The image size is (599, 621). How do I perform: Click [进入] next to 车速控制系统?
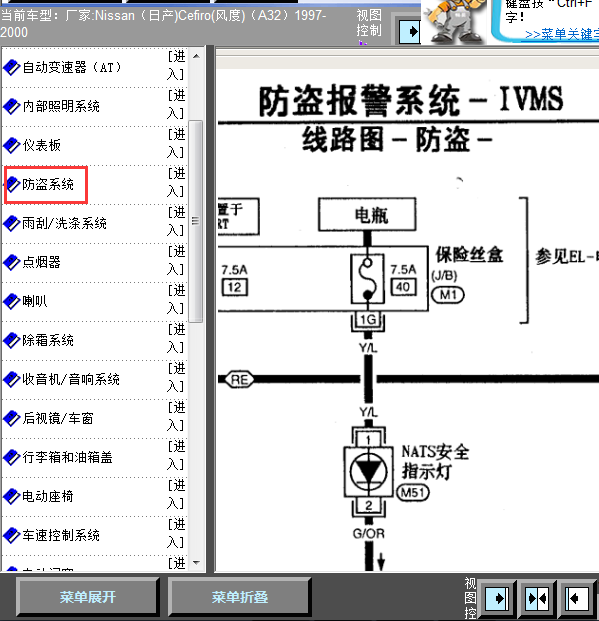176,533
